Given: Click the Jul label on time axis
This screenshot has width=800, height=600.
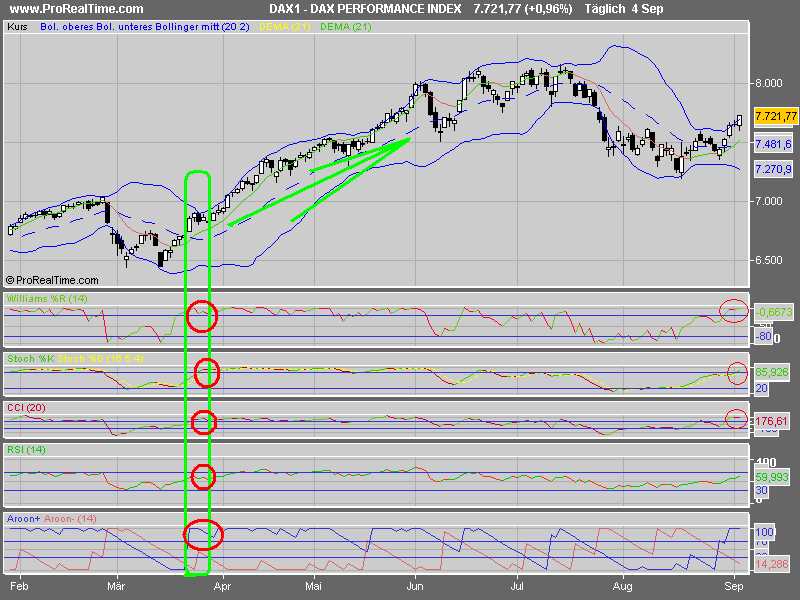Looking at the screenshot, I should coord(517,586).
